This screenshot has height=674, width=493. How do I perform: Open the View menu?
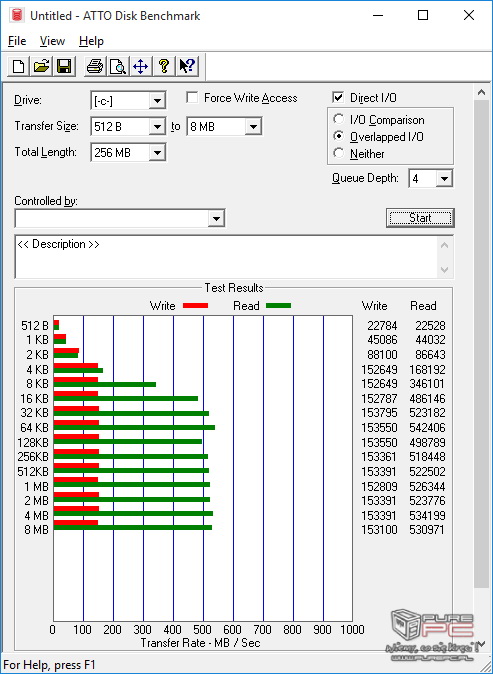tap(52, 41)
